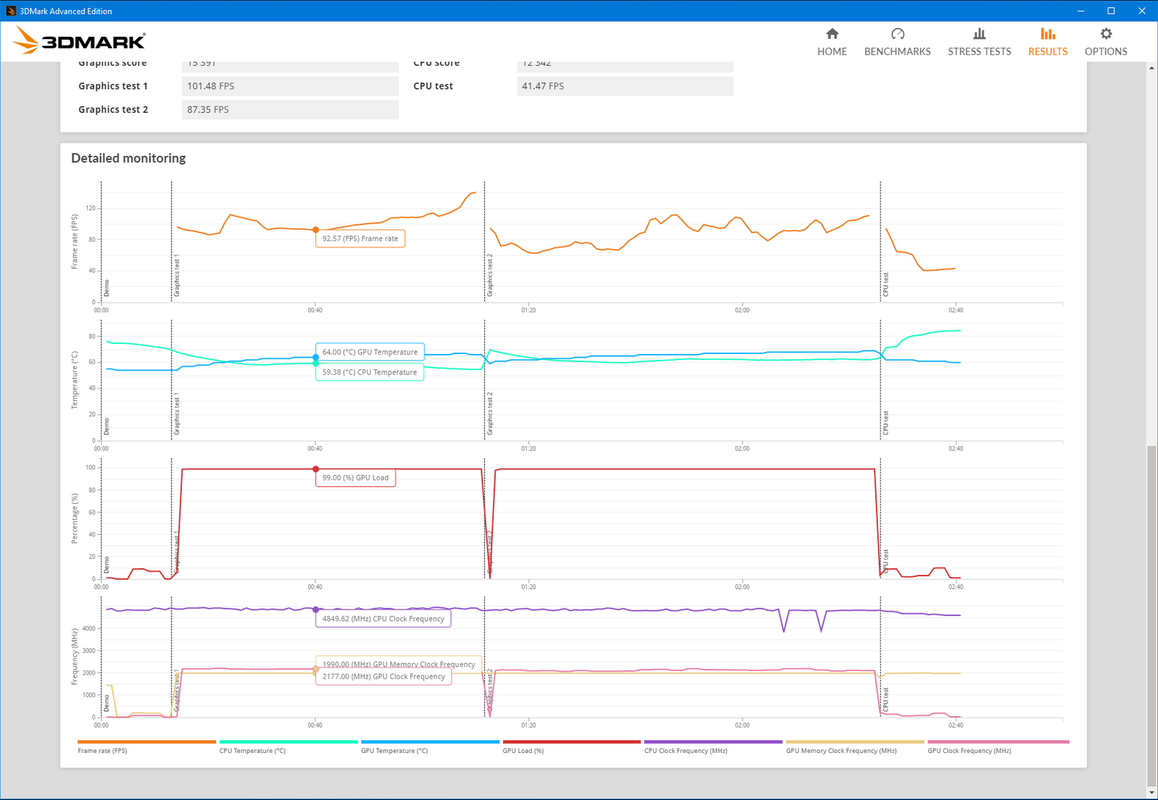1158x800 pixels.
Task: Click the orange frame rate data point
Action: tap(316, 230)
